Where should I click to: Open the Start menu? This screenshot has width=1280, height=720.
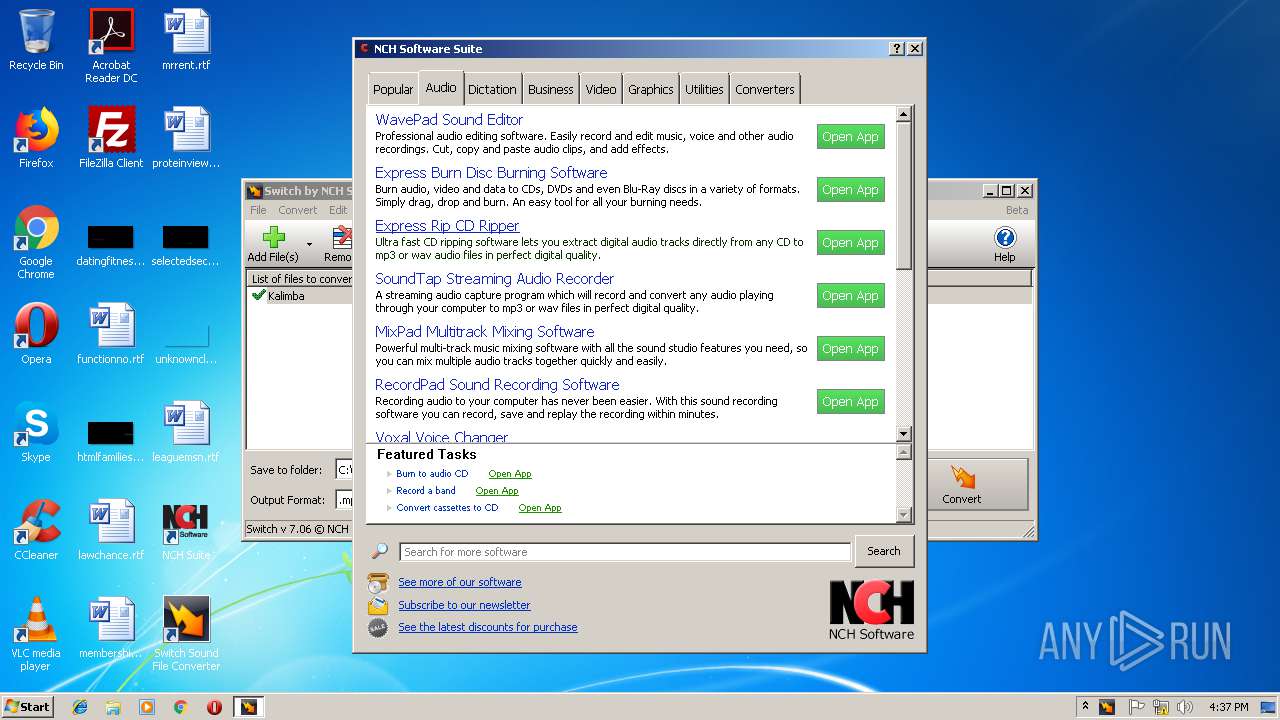tap(28, 707)
